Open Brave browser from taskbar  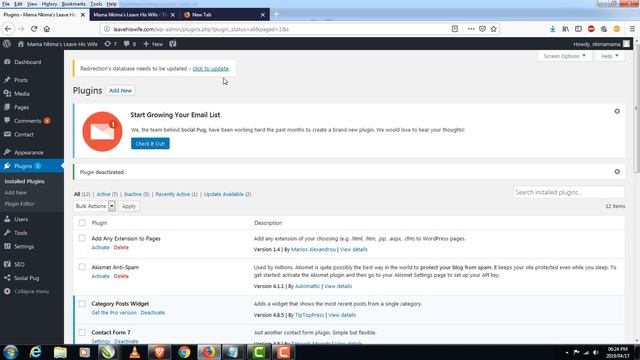pyautogui.click(x=160, y=352)
